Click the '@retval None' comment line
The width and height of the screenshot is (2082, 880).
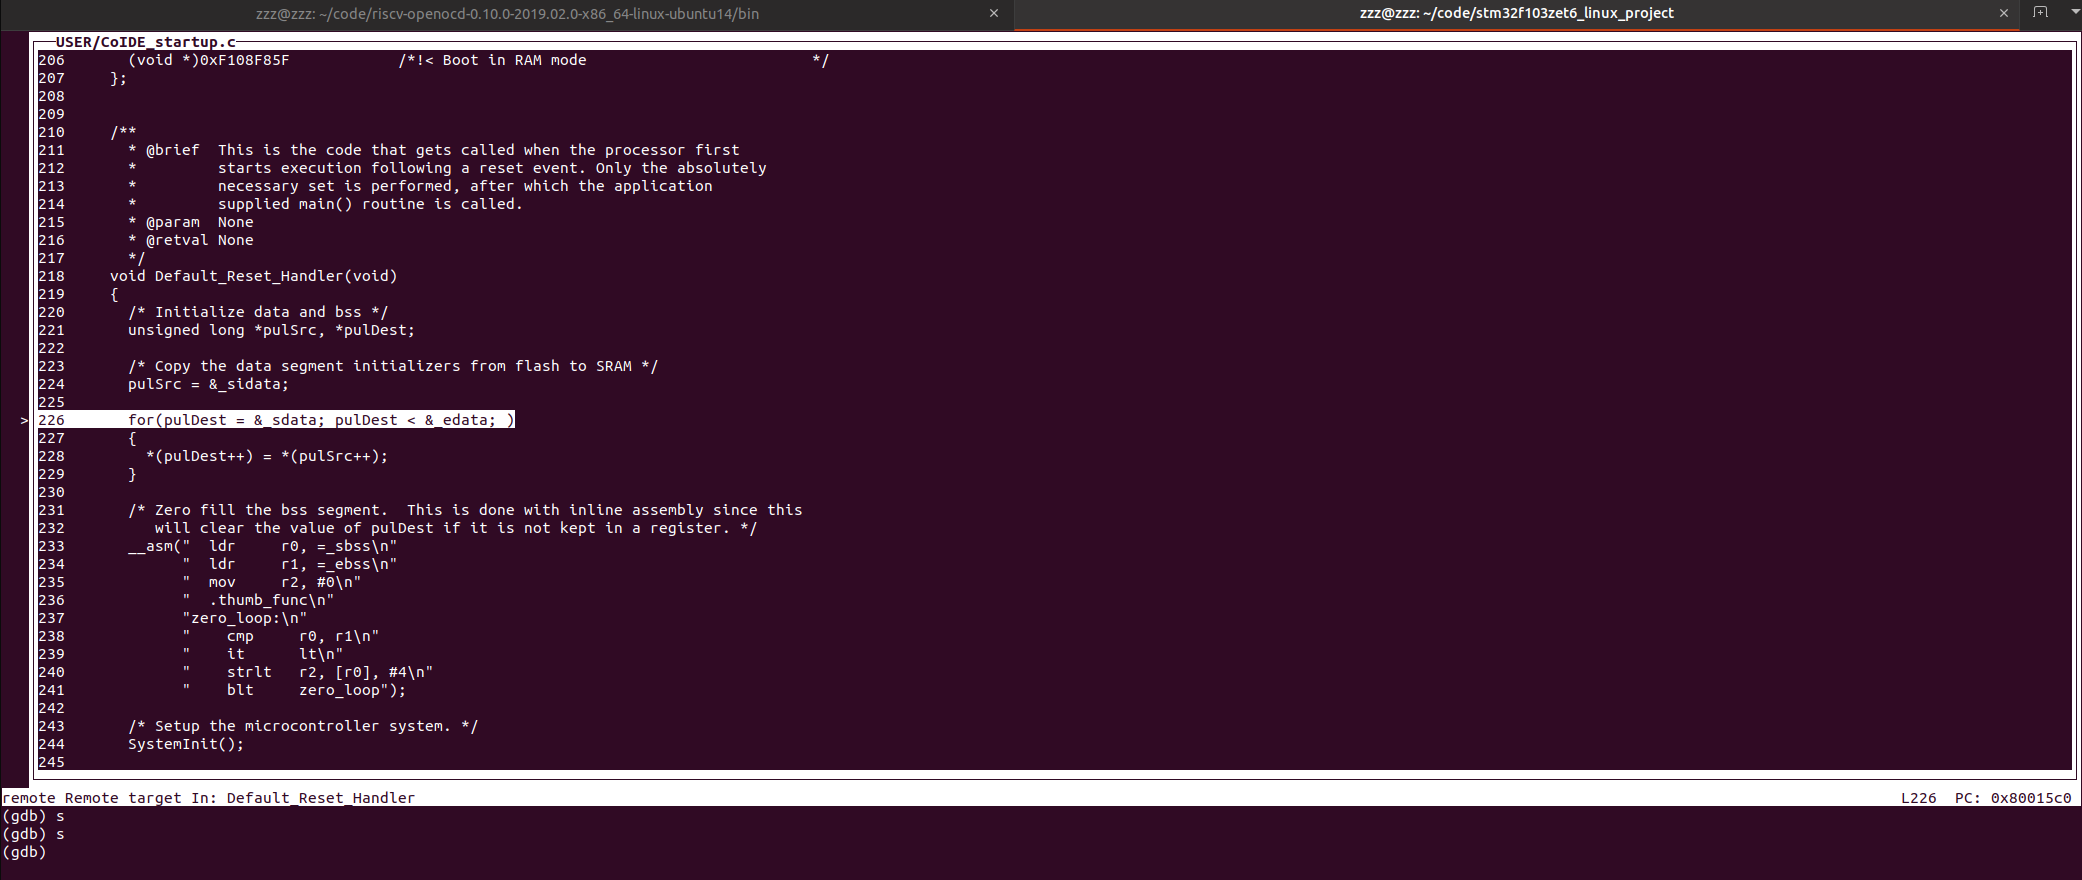[191, 240]
